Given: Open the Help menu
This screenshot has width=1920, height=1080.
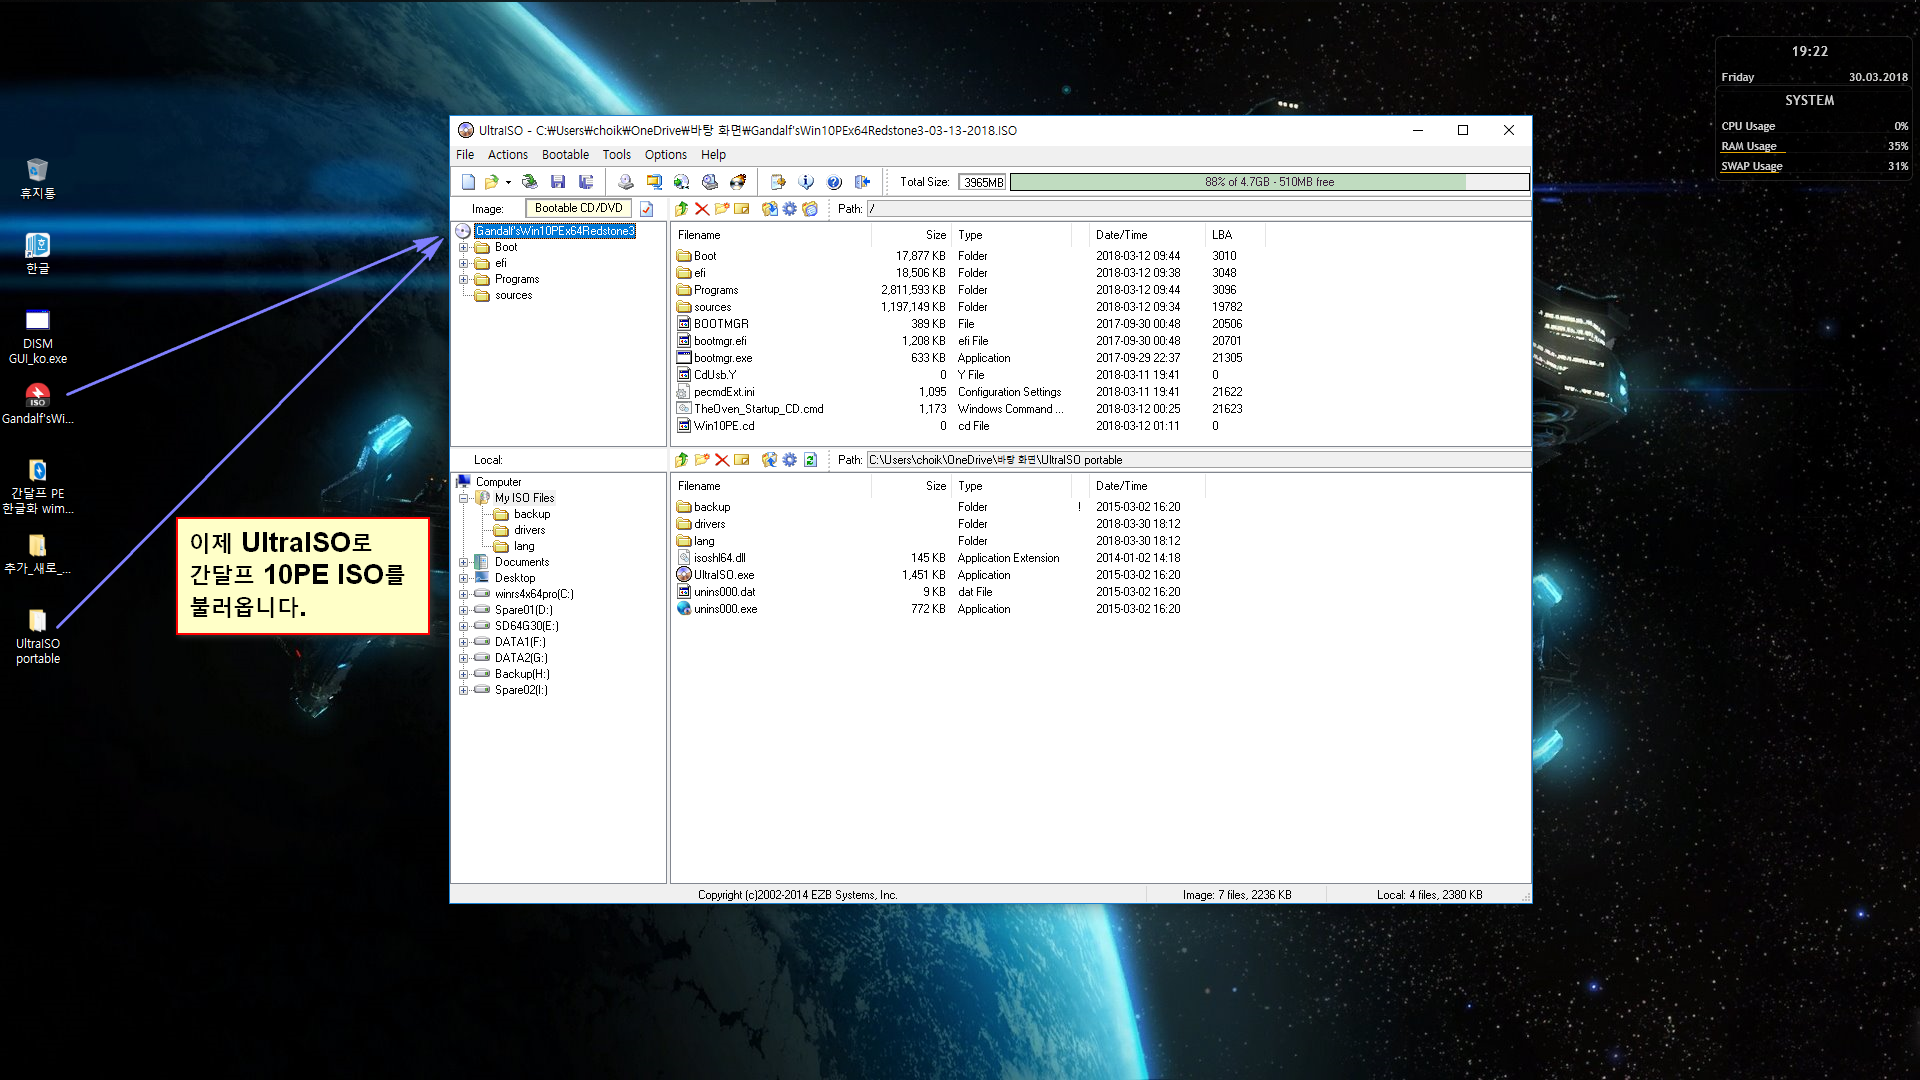Looking at the screenshot, I should point(713,155).
